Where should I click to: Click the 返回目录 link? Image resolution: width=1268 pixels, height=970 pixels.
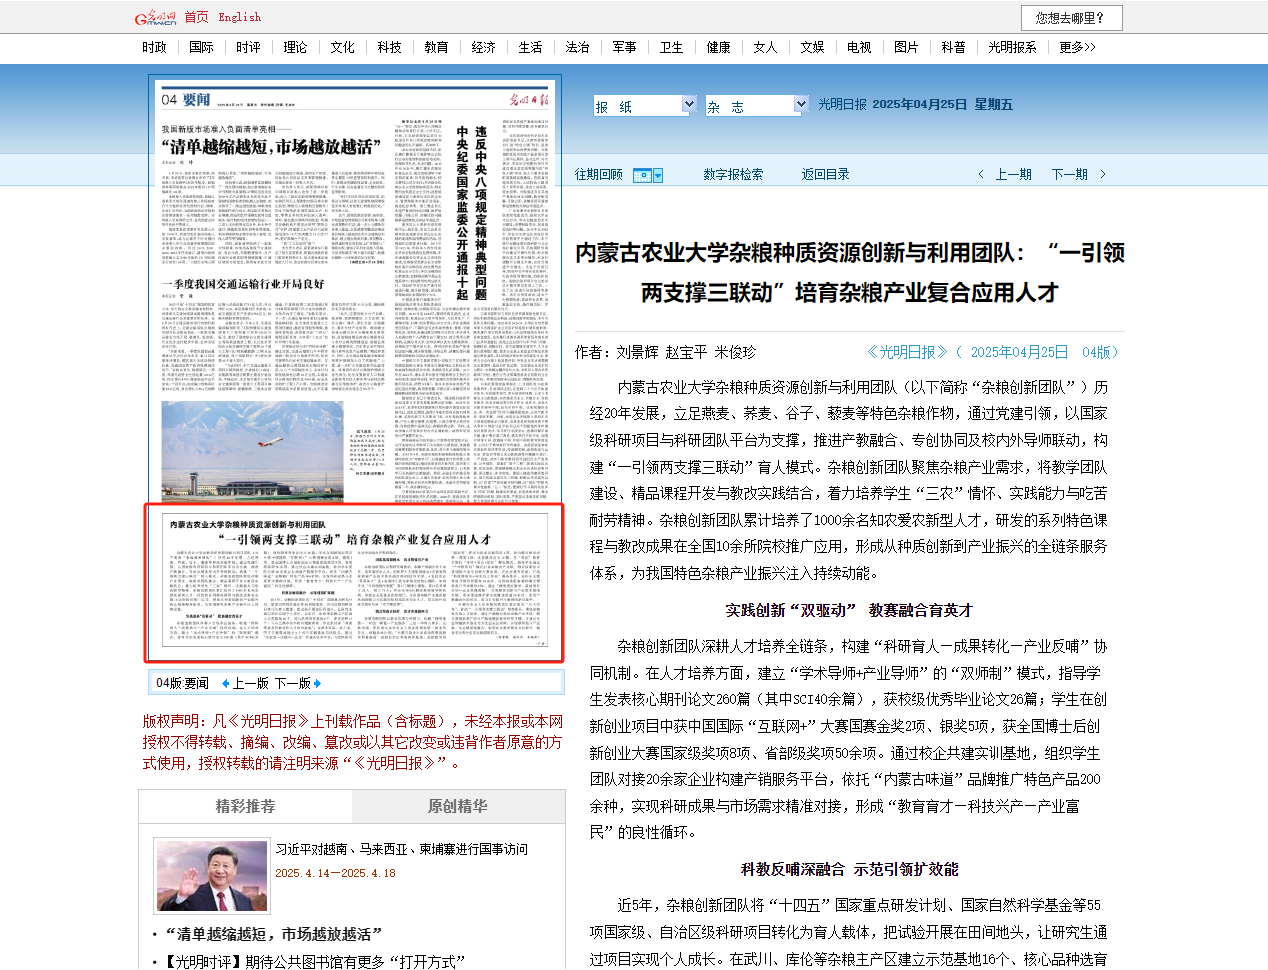pyautogui.click(x=825, y=175)
